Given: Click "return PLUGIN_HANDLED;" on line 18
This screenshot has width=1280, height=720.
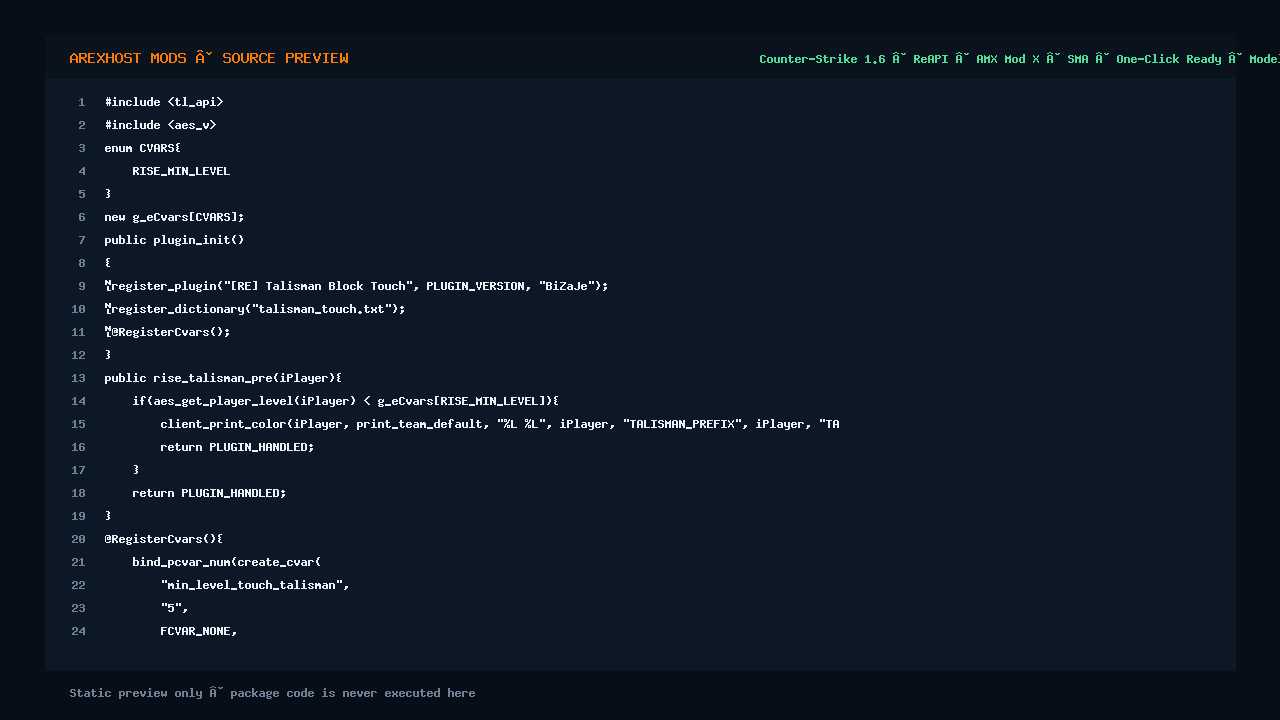Looking at the screenshot, I should point(209,493).
